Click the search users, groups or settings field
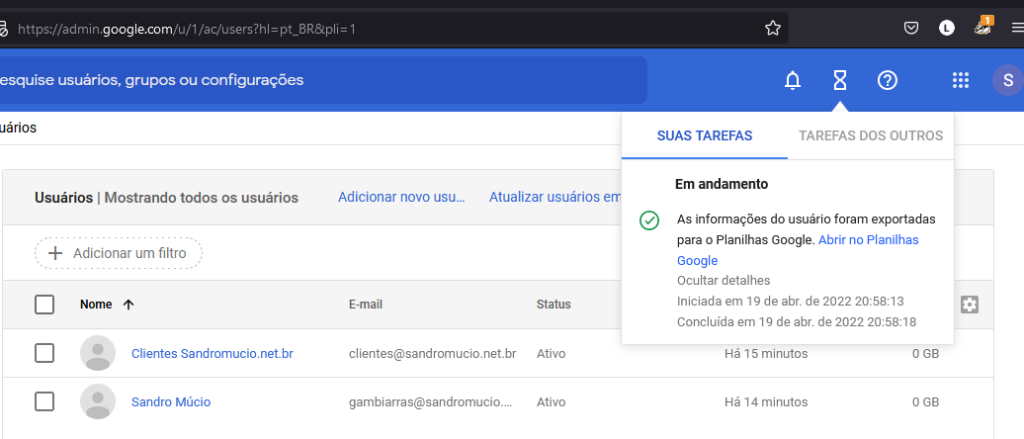This screenshot has width=1024, height=439. [x=320, y=80]
